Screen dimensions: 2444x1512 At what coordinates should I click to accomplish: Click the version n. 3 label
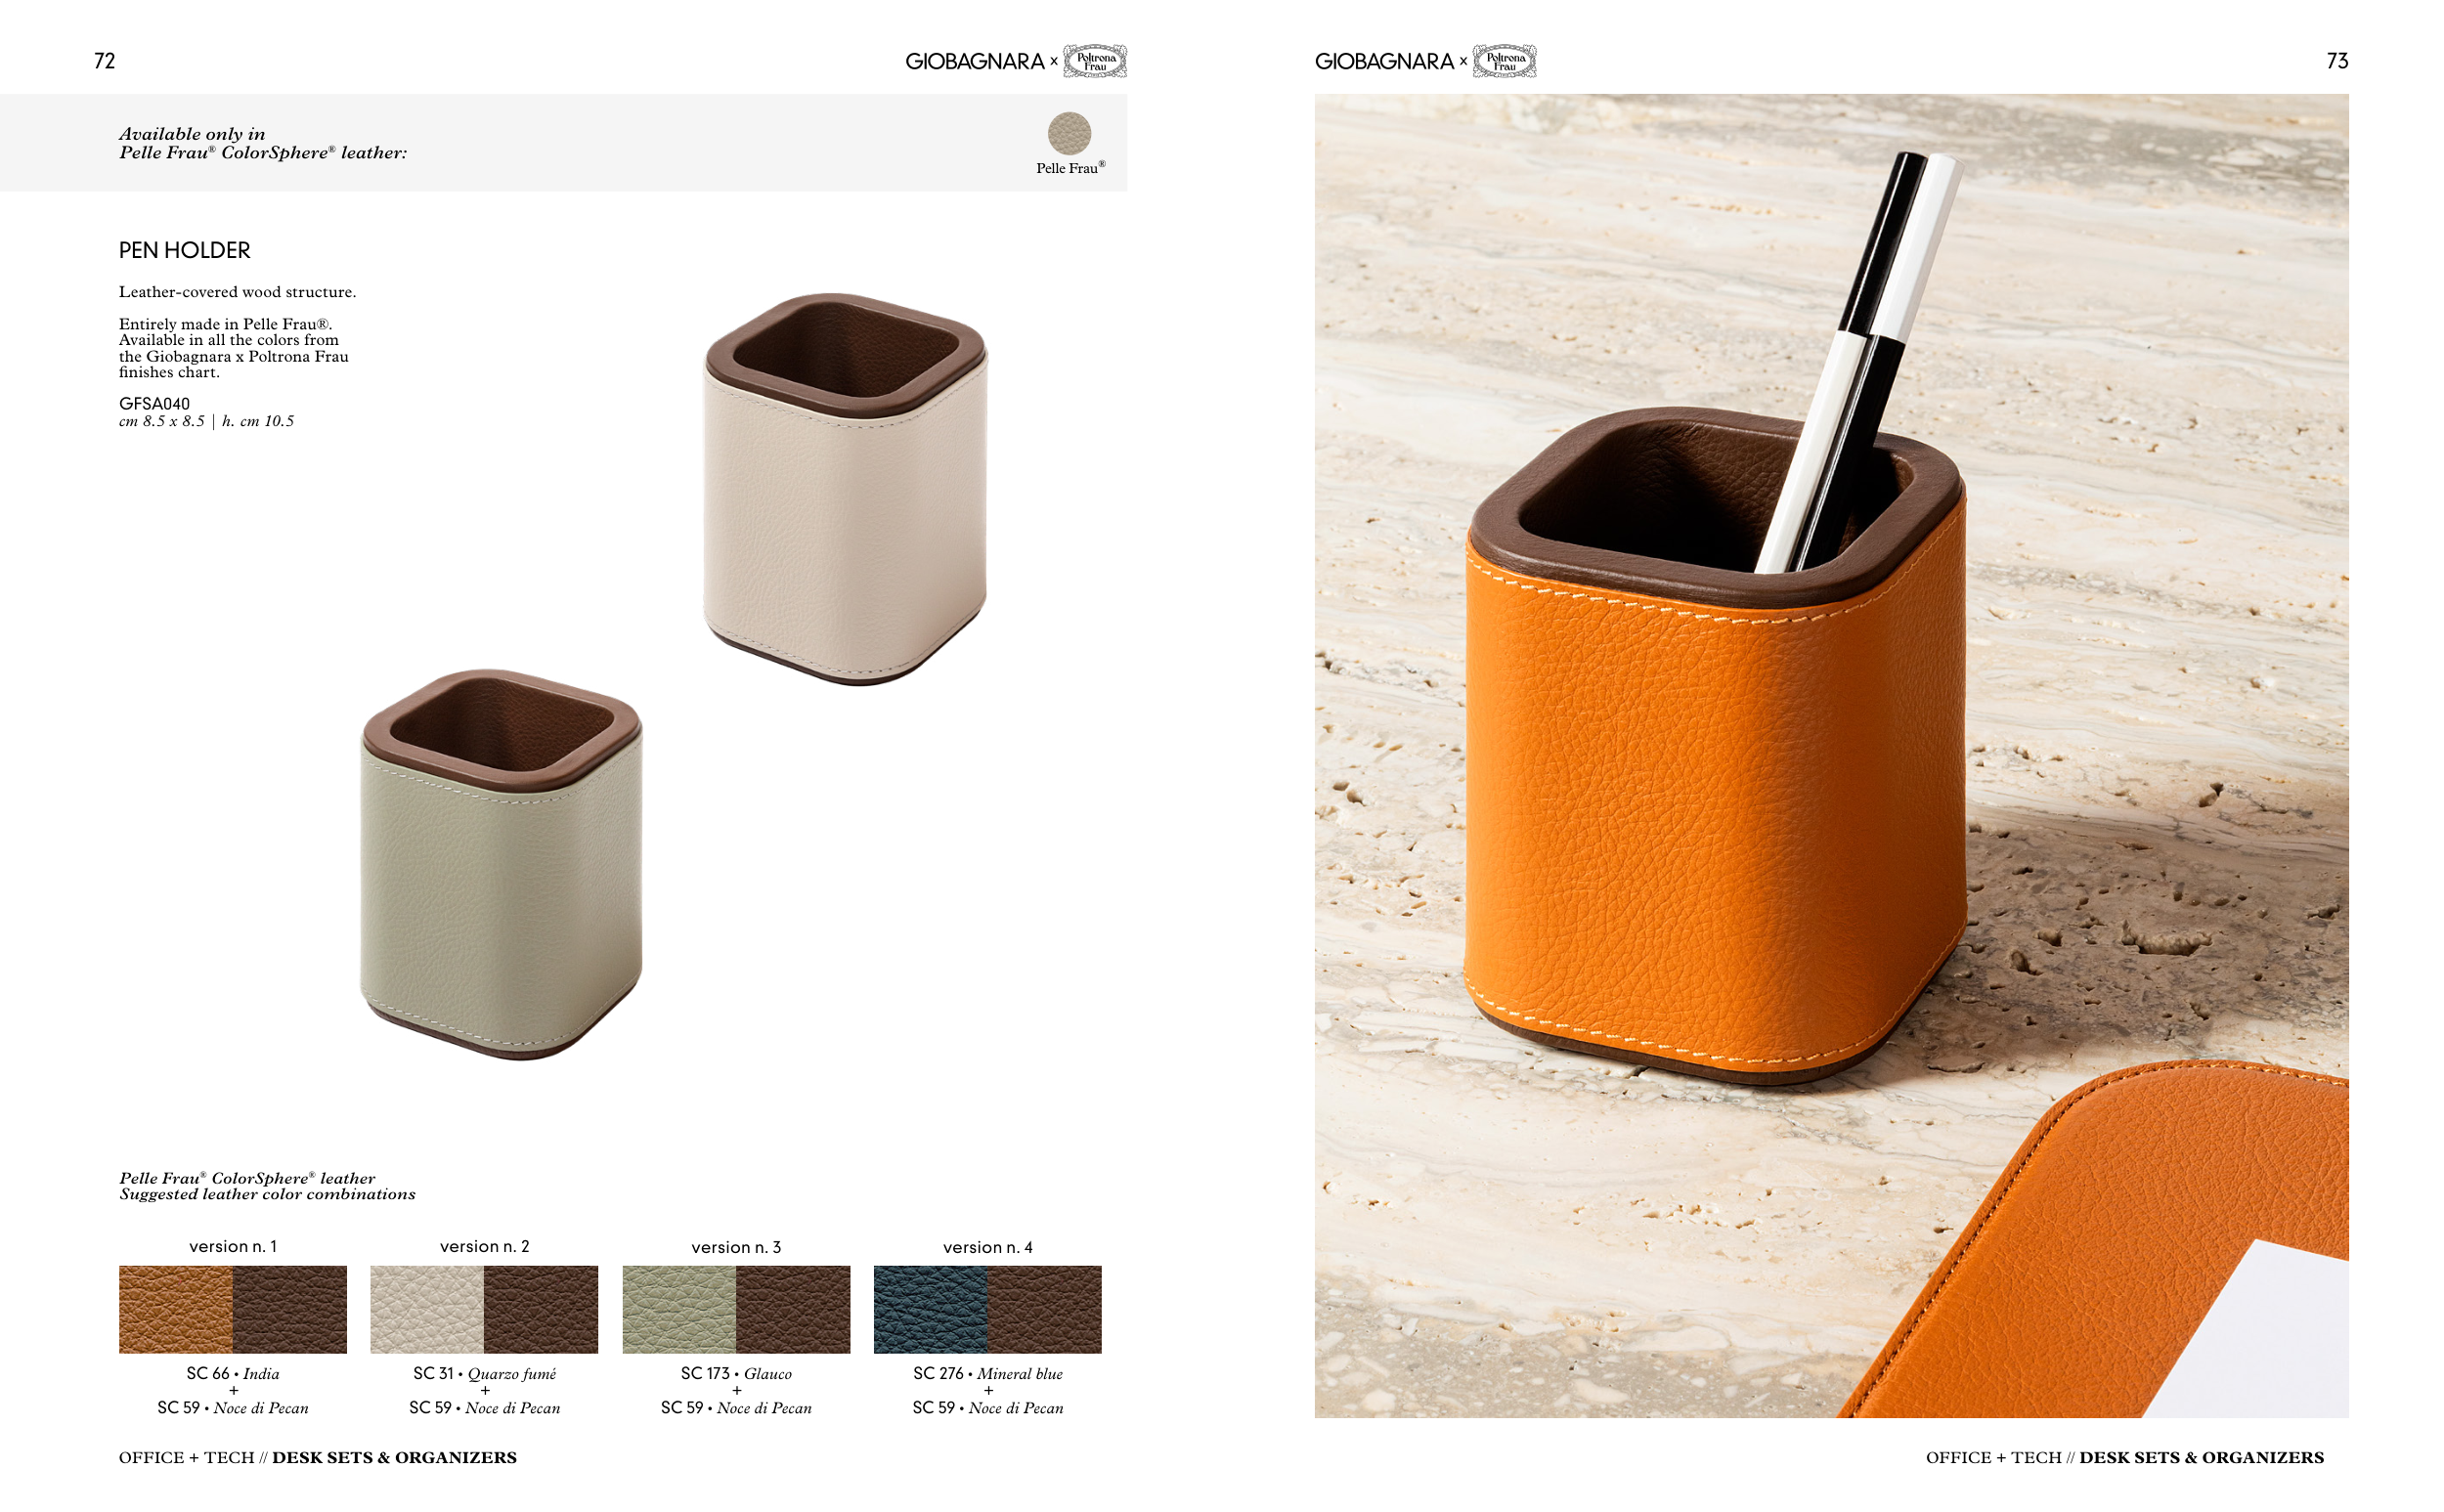[736, 1247]
